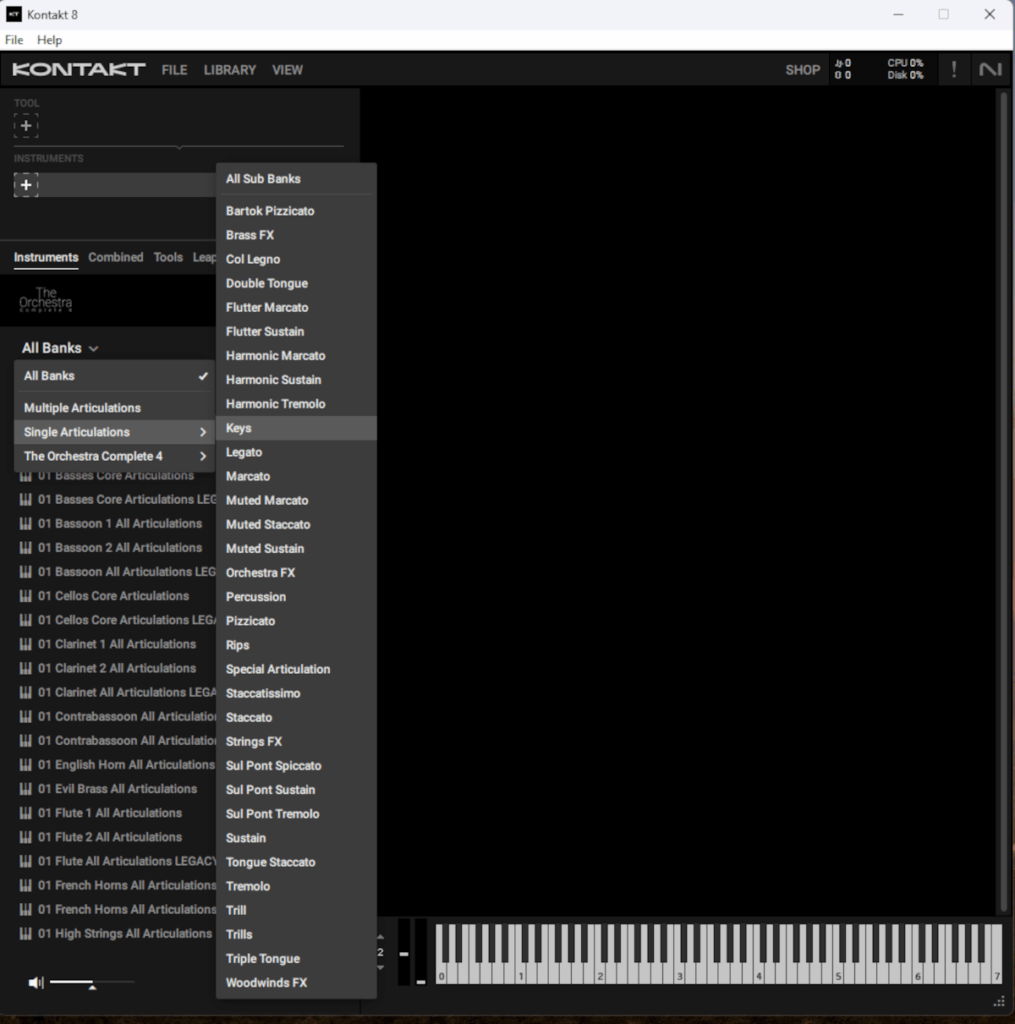Adjust the preview volume slider

tap(92, 982)
